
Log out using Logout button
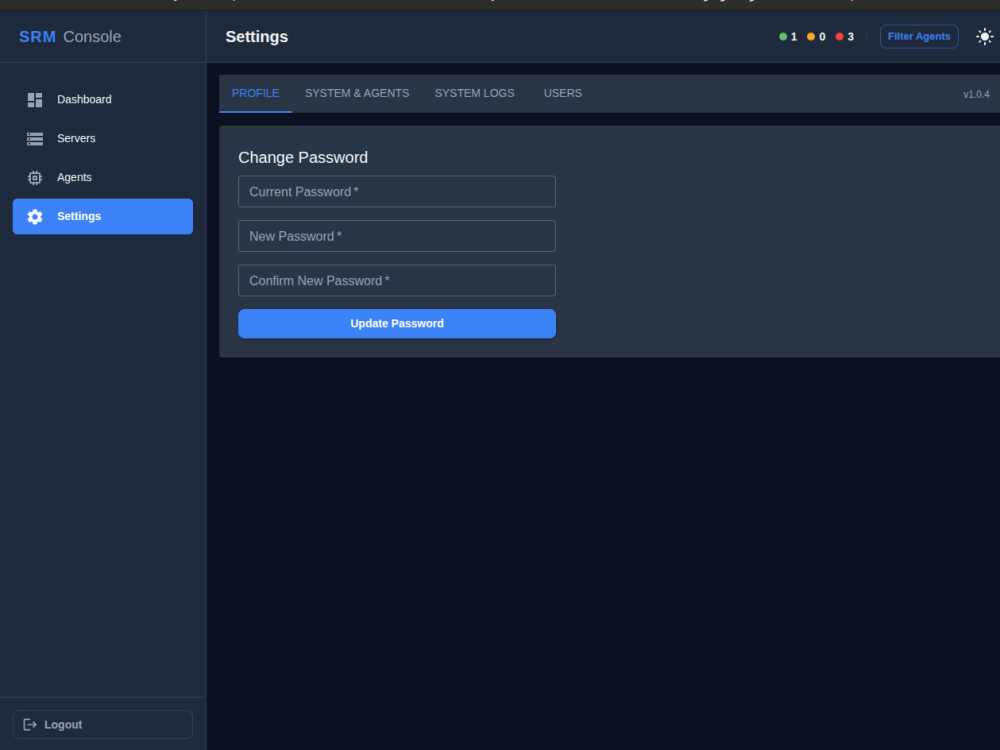(103, 724)
